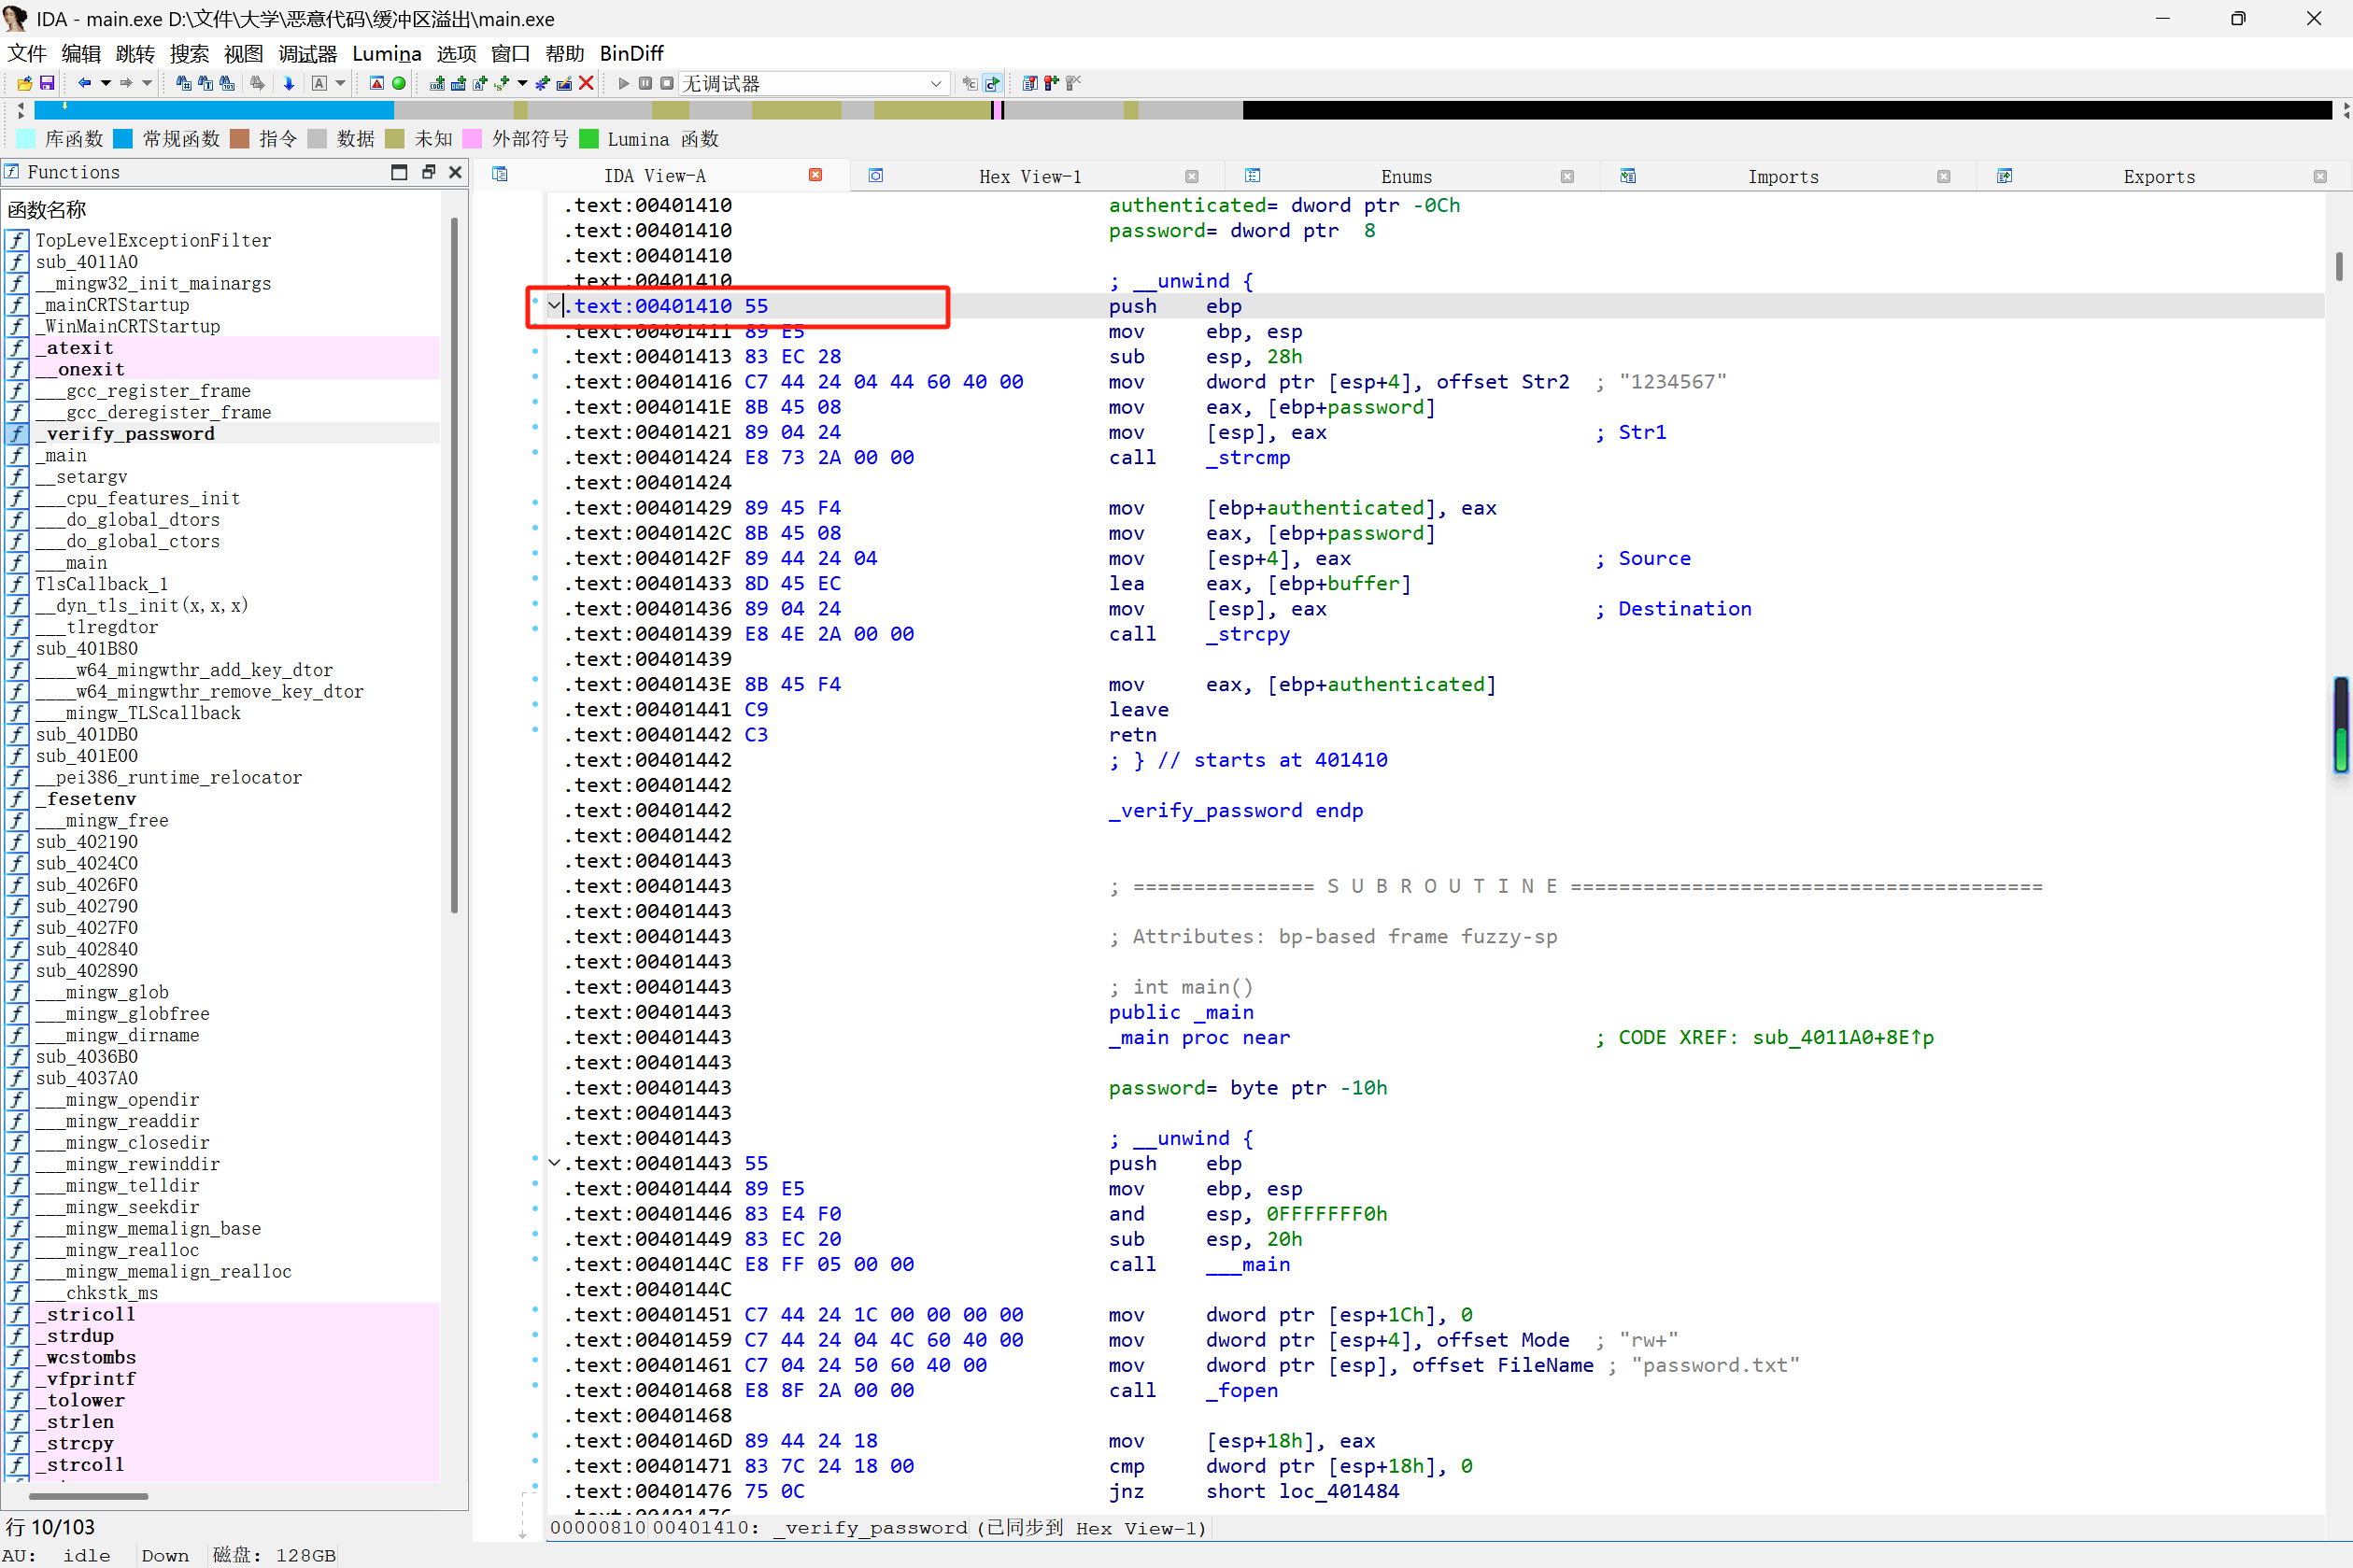Click the Open file icon
The image size is (2353, 1568).
point(25,83)
